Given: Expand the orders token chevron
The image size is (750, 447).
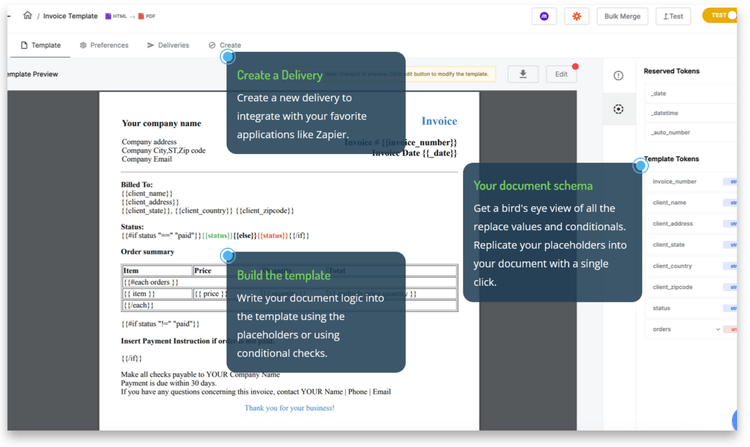Looking at the screenshot, I should click(x=717, y=329).
